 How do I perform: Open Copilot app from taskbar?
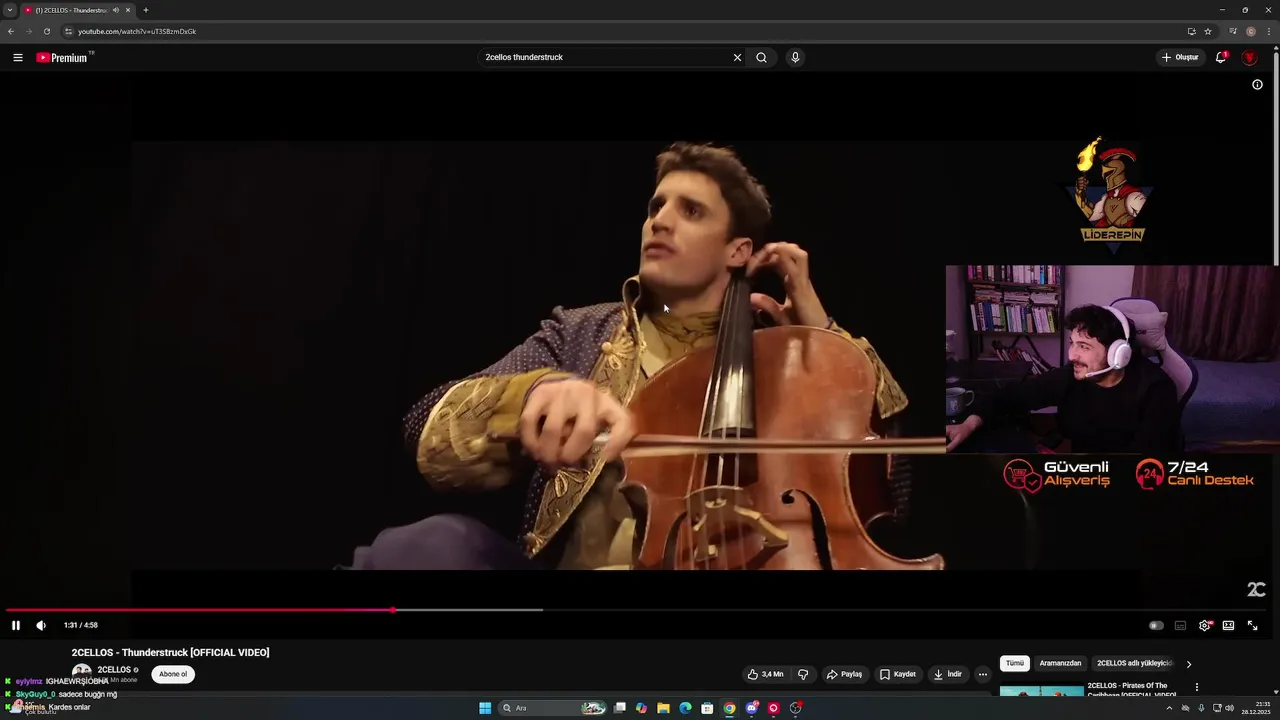coord(641,708)
